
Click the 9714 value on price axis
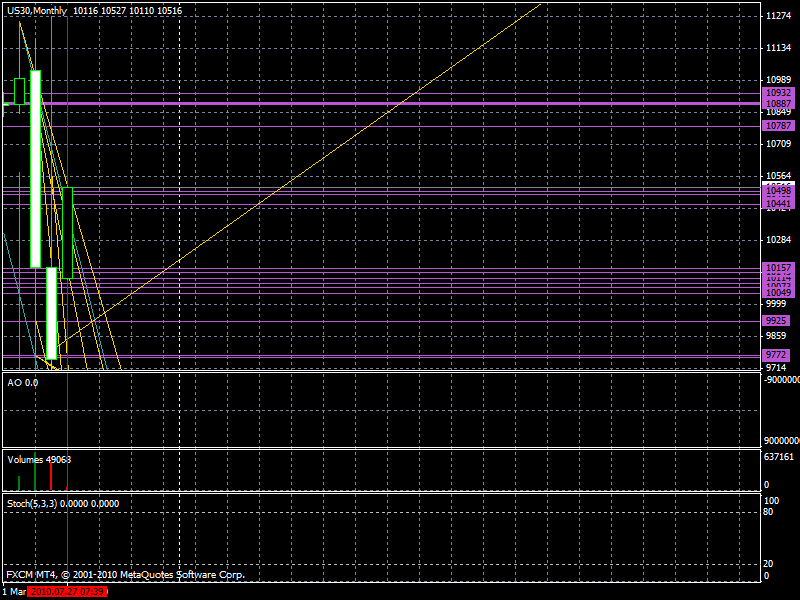pyautogui.click(x=776, y=368)
